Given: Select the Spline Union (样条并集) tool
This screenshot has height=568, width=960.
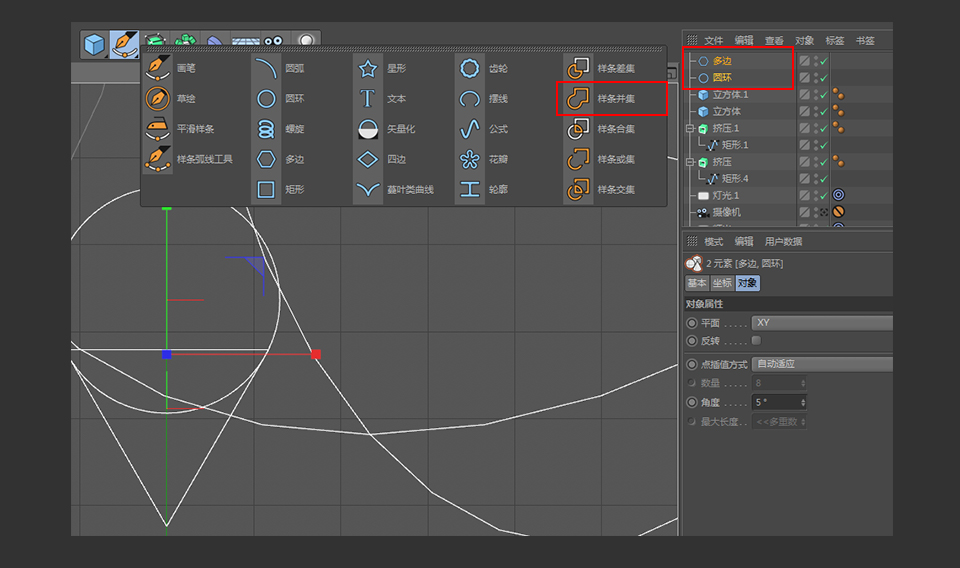Looking at the screenshot, I should coord(578,99).
